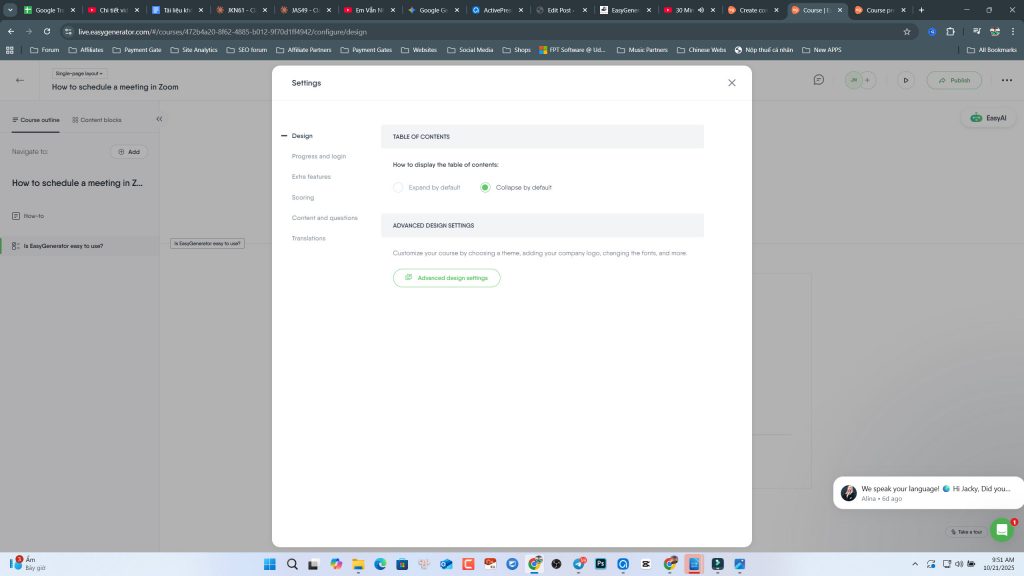Image resolution: width=1024 pixels, height=576 pixels.
Task: Switch to the Content blocks tab
Action: point(96,119)
